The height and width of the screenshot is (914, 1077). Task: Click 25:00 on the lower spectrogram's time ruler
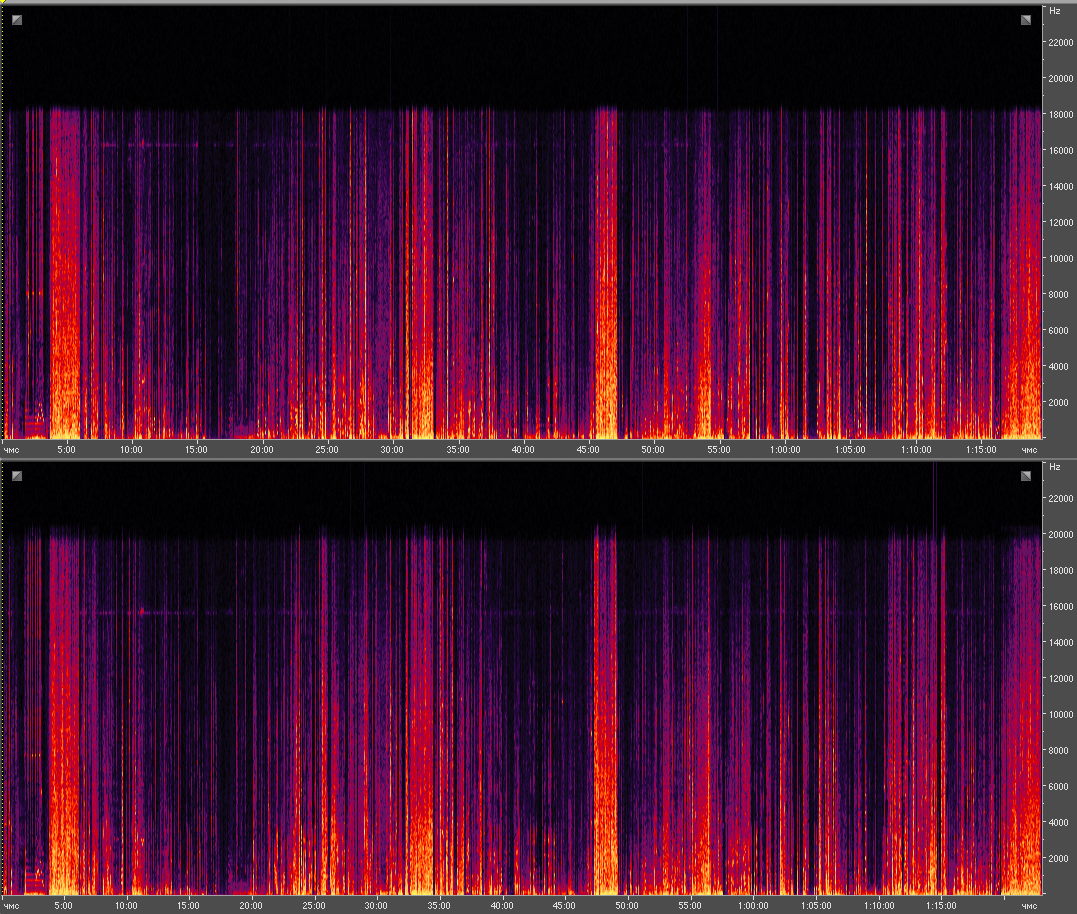[314, 906]
